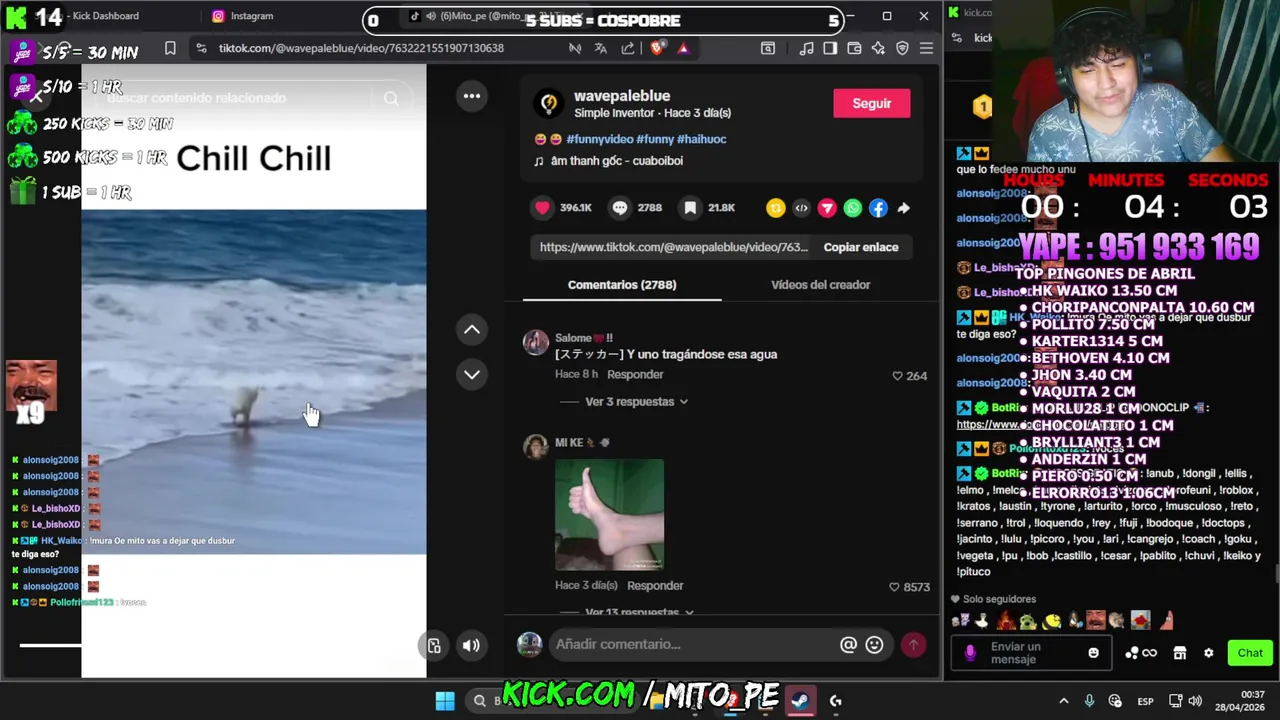Screen dimensions: 1280x720
Task: Open Leo AI sparkle icon
Action: click(x=878, y=48)
